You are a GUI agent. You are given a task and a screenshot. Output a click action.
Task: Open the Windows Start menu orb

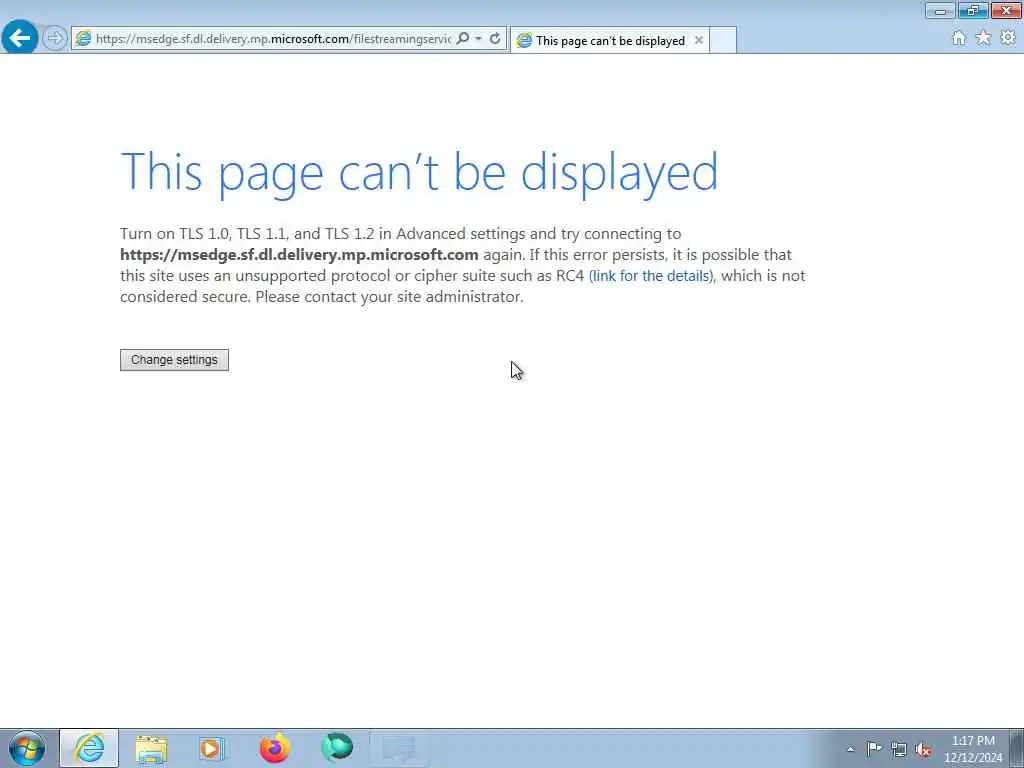[27, 748]
